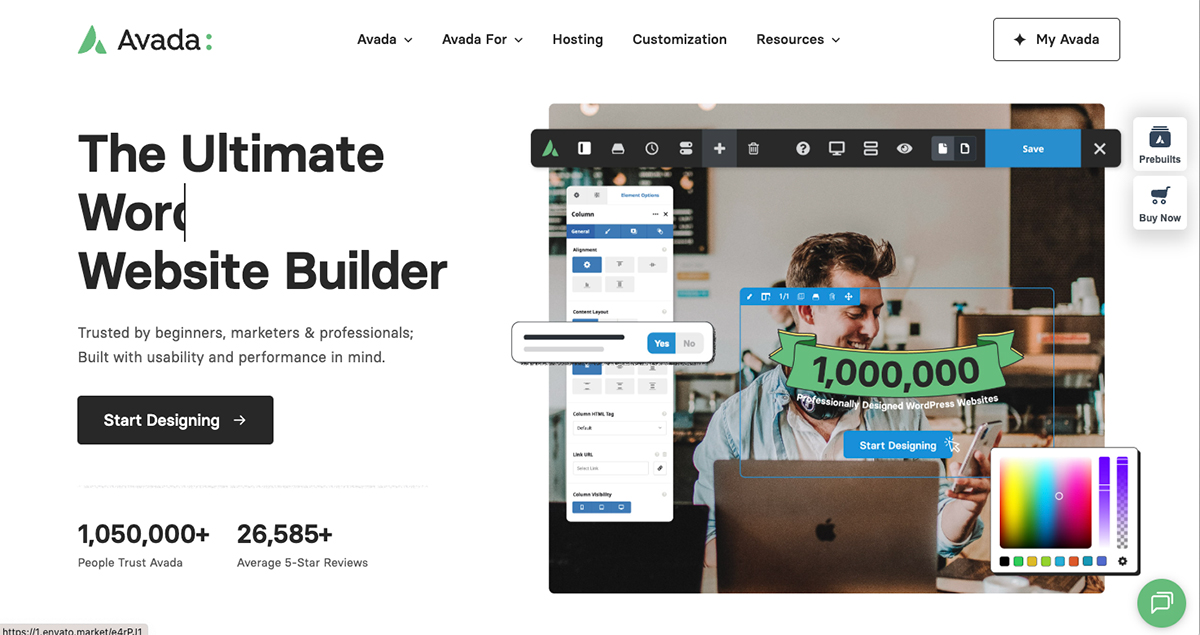Click the column layout icon in element toolbar
The width and height of the screenshot is (1200, 635).
click(765, 297)
